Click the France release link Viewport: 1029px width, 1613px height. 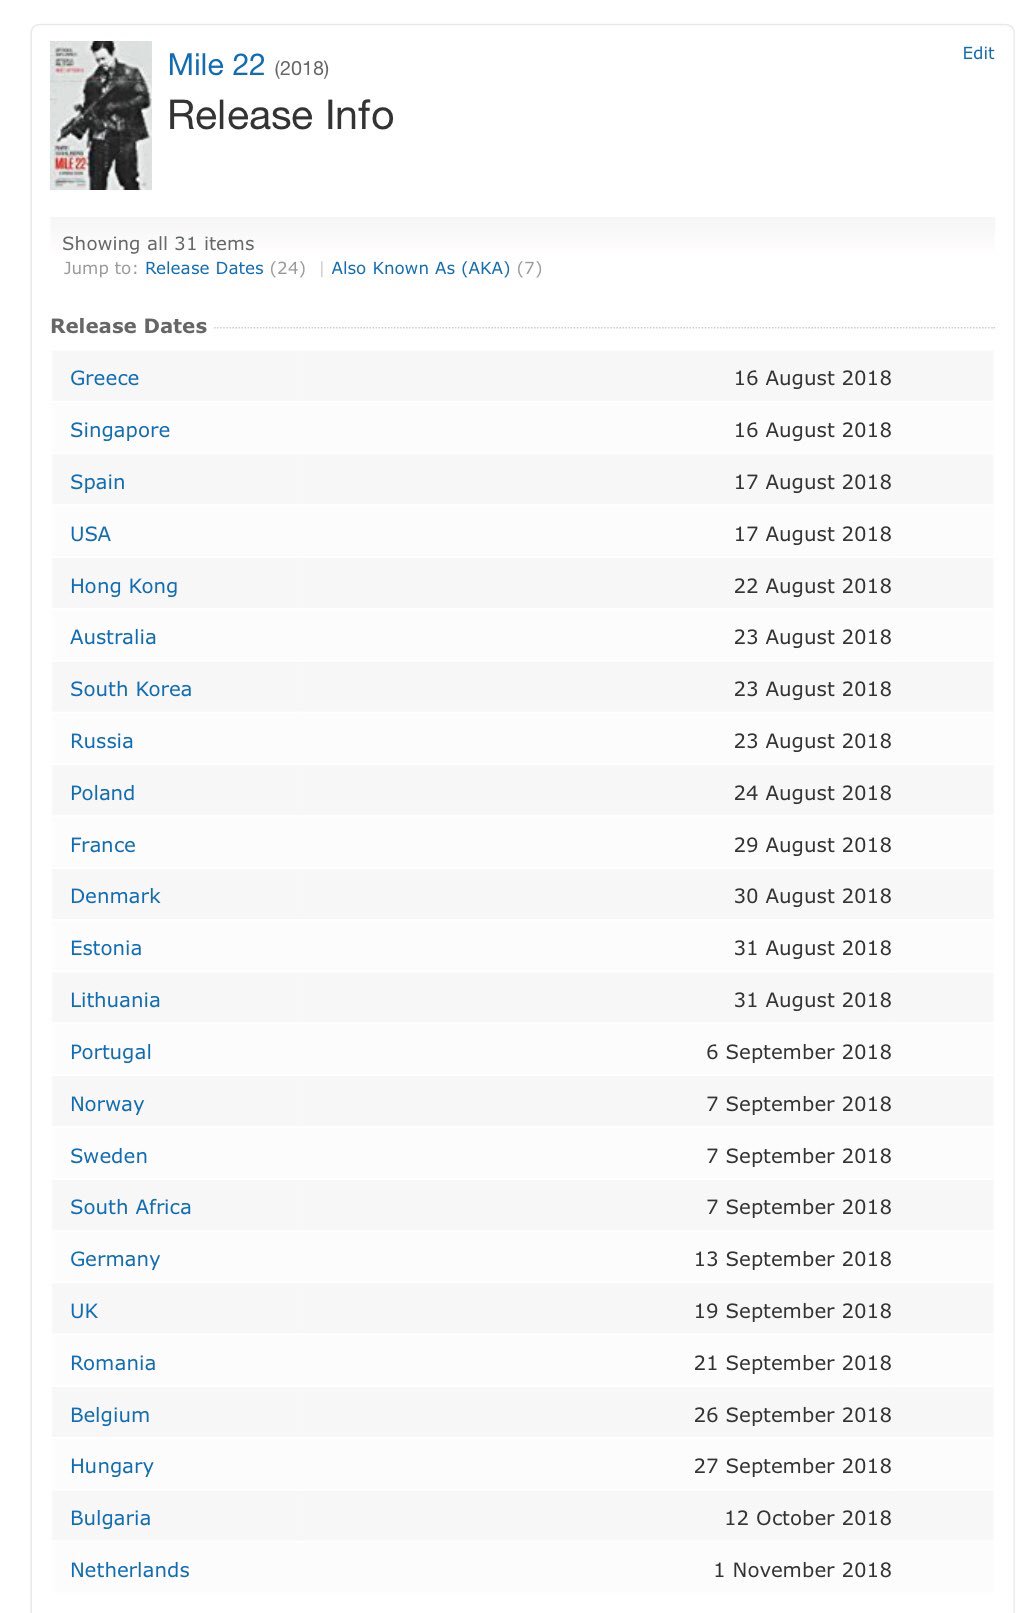pyautogui.click(x=103, y=845)
